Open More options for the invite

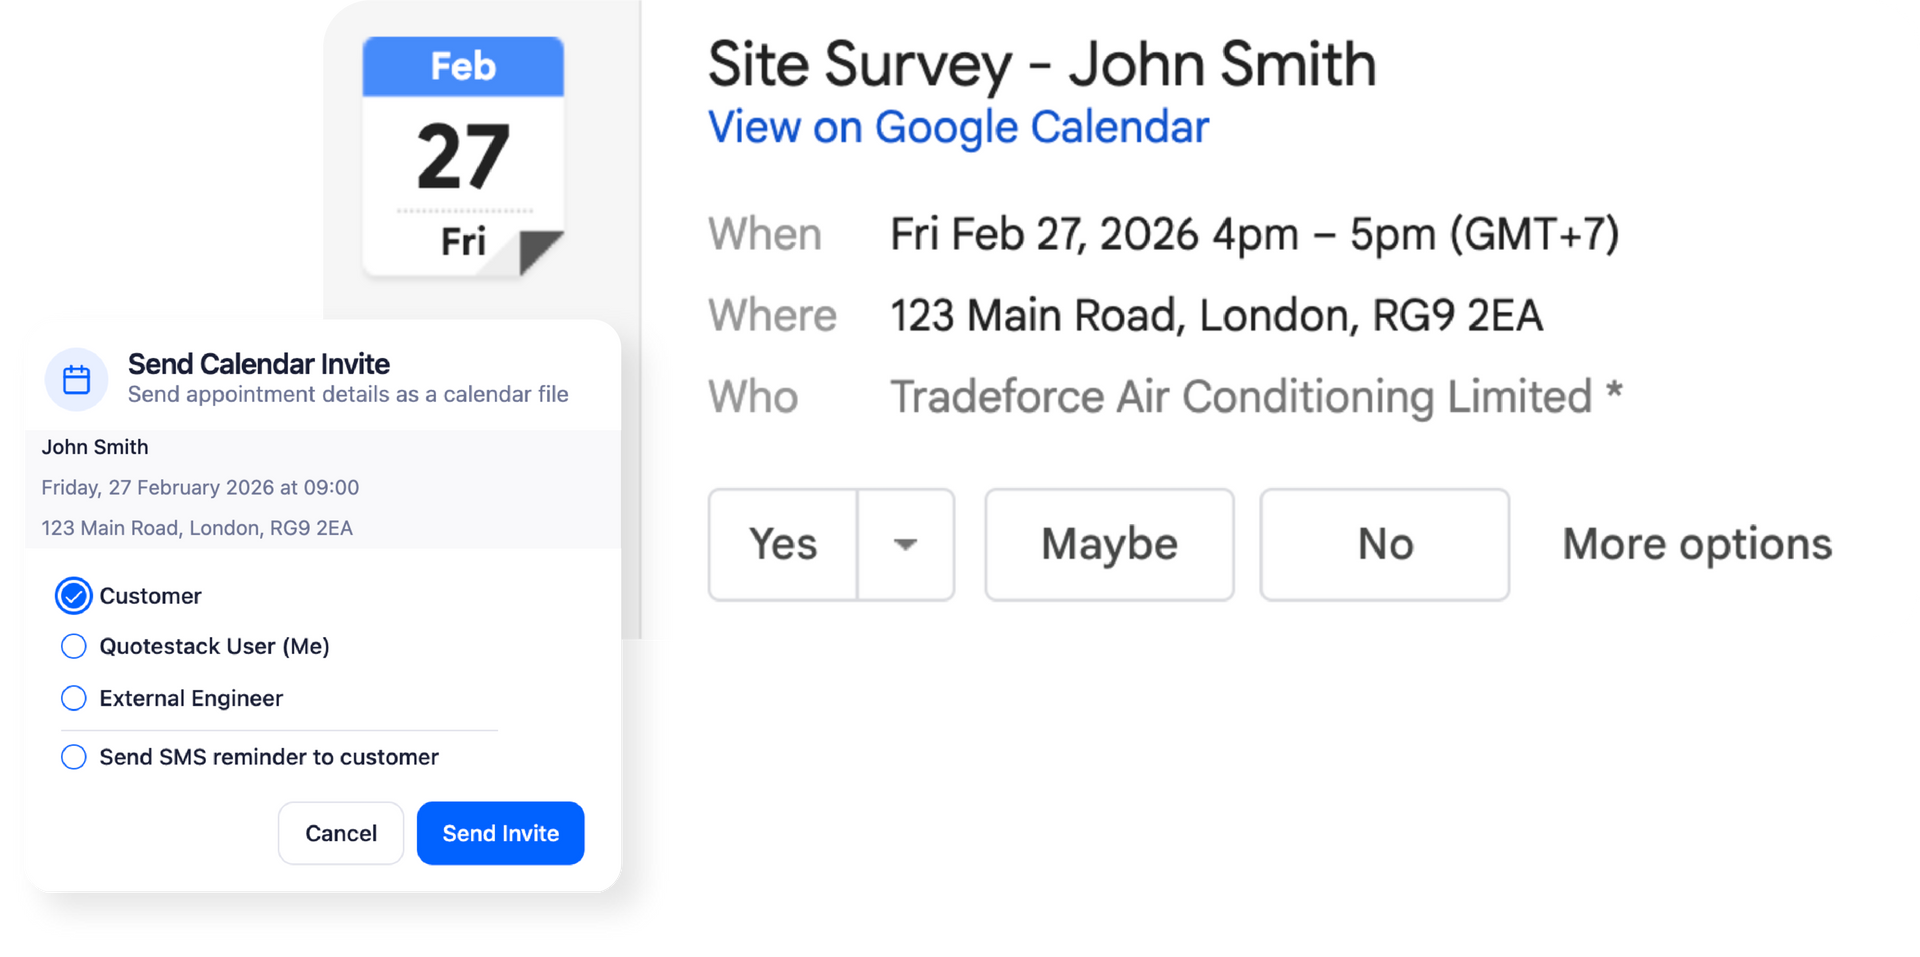(1697, 545)
